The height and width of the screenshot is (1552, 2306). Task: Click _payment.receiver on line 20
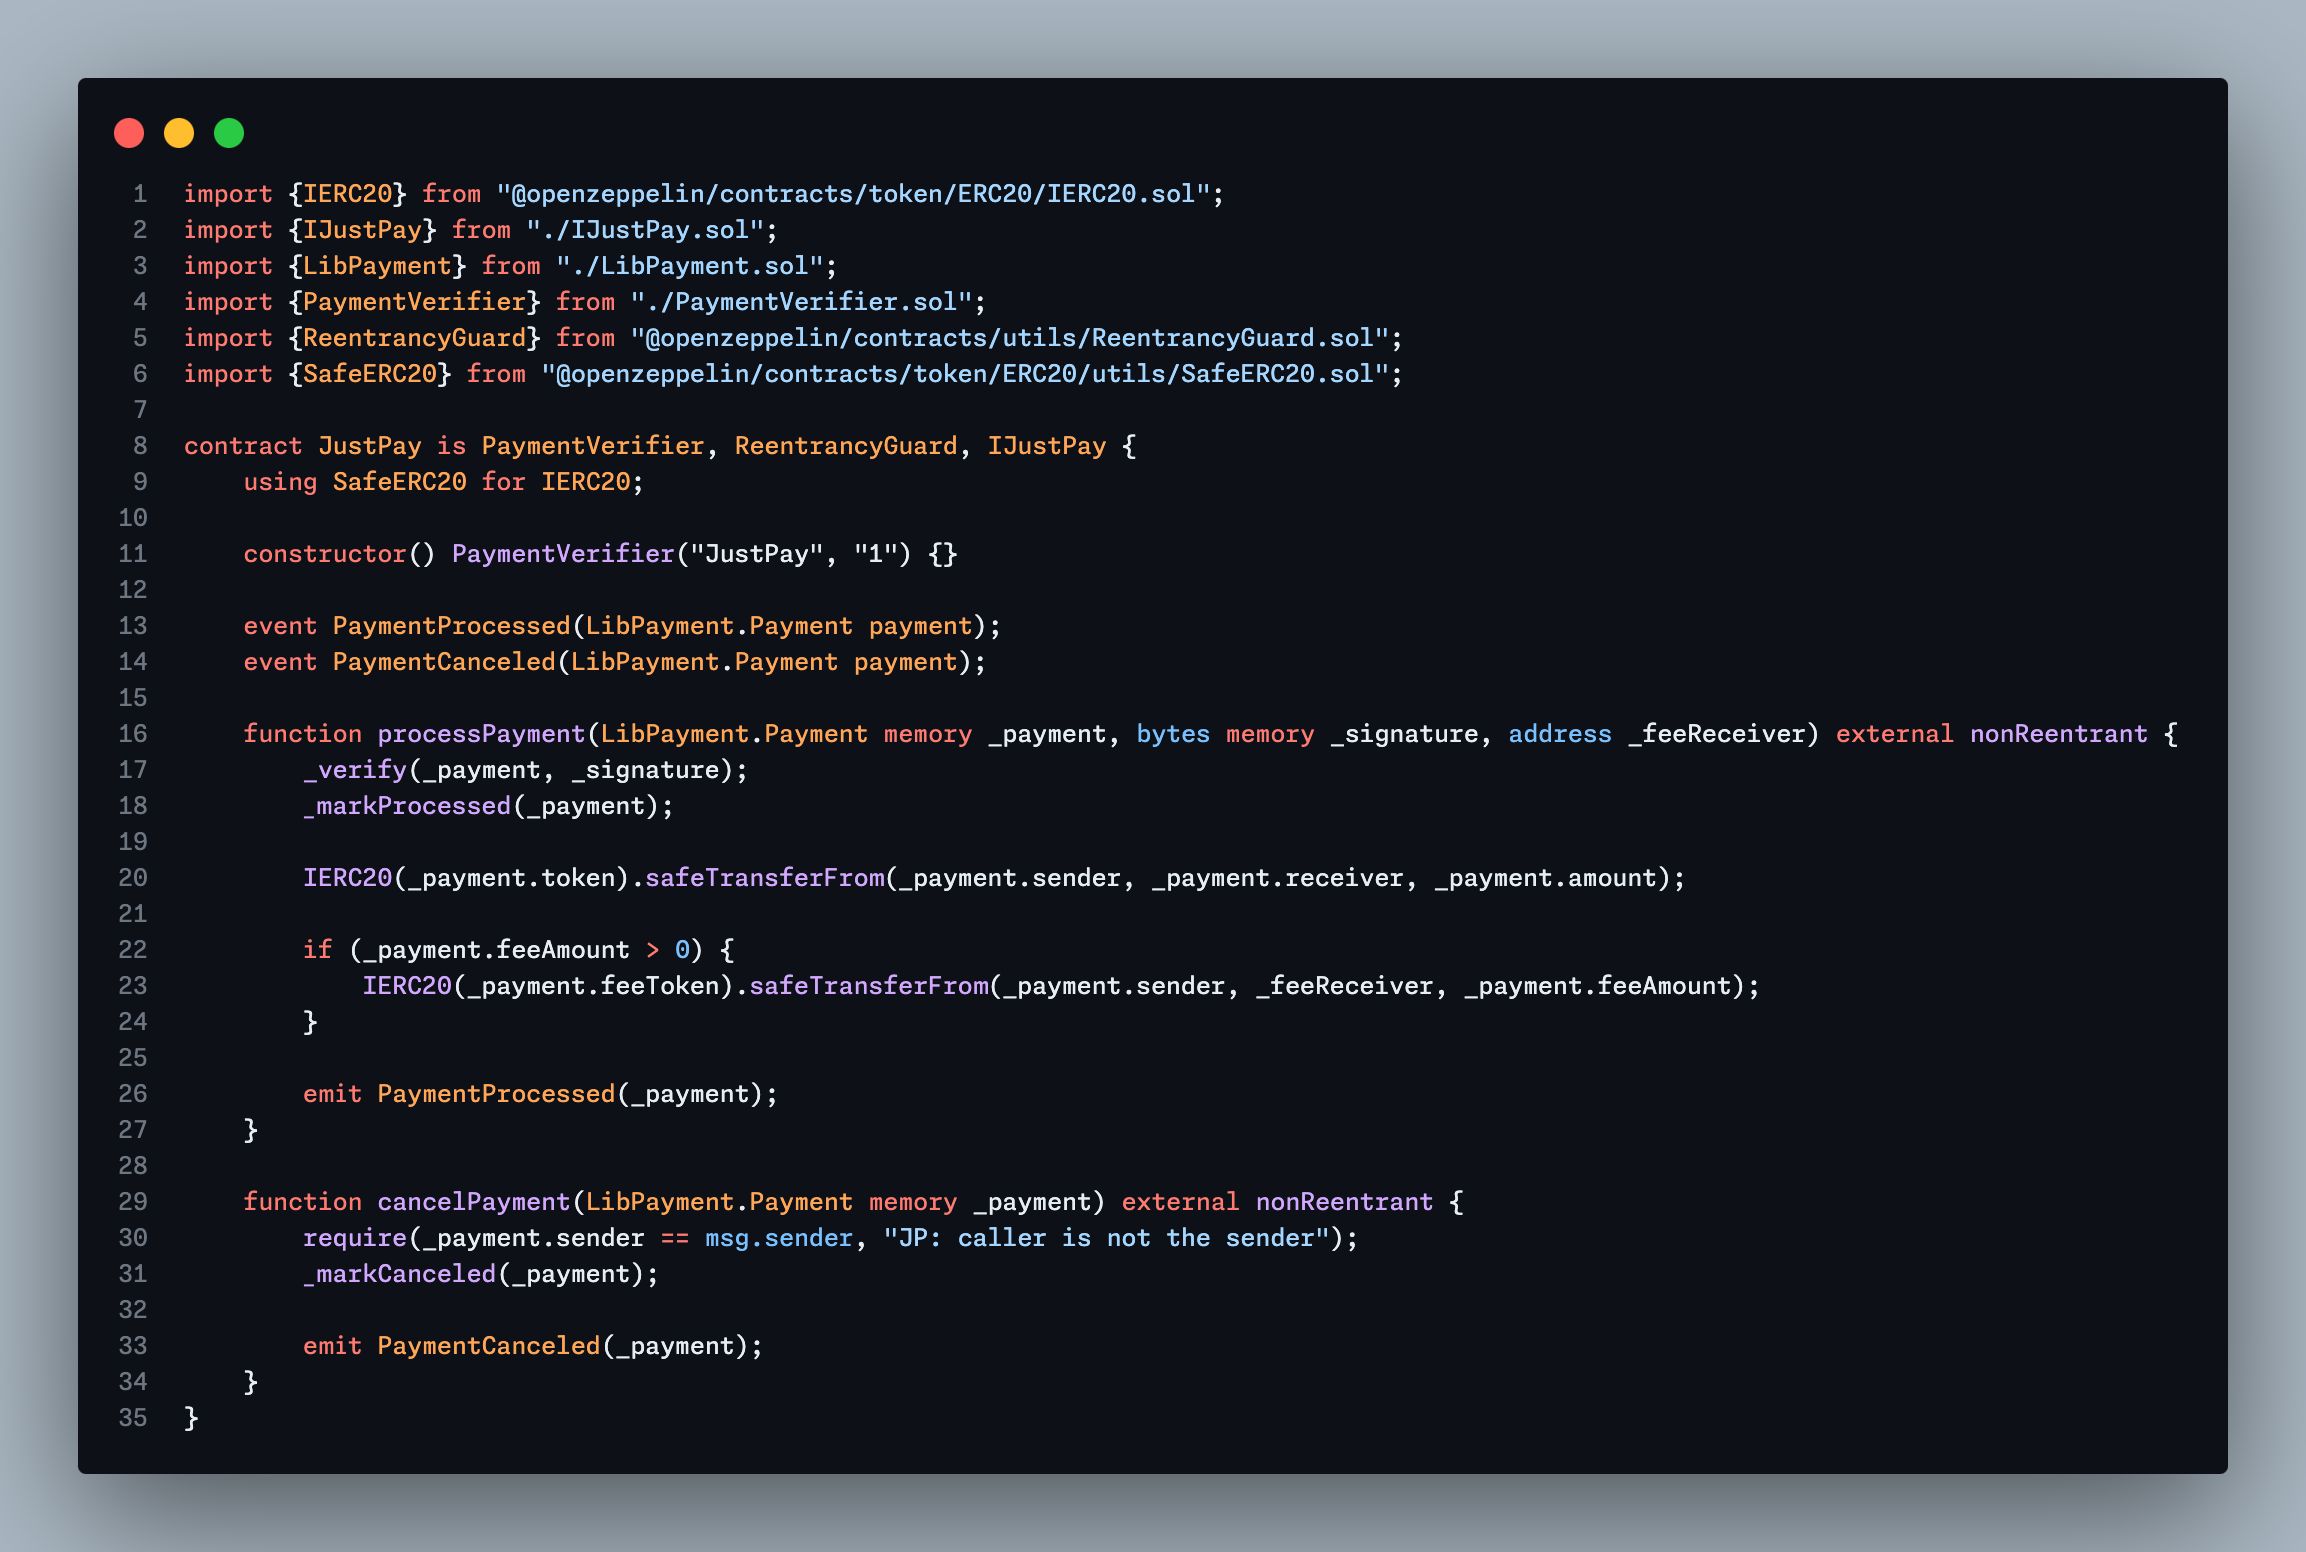[1277, 878]
